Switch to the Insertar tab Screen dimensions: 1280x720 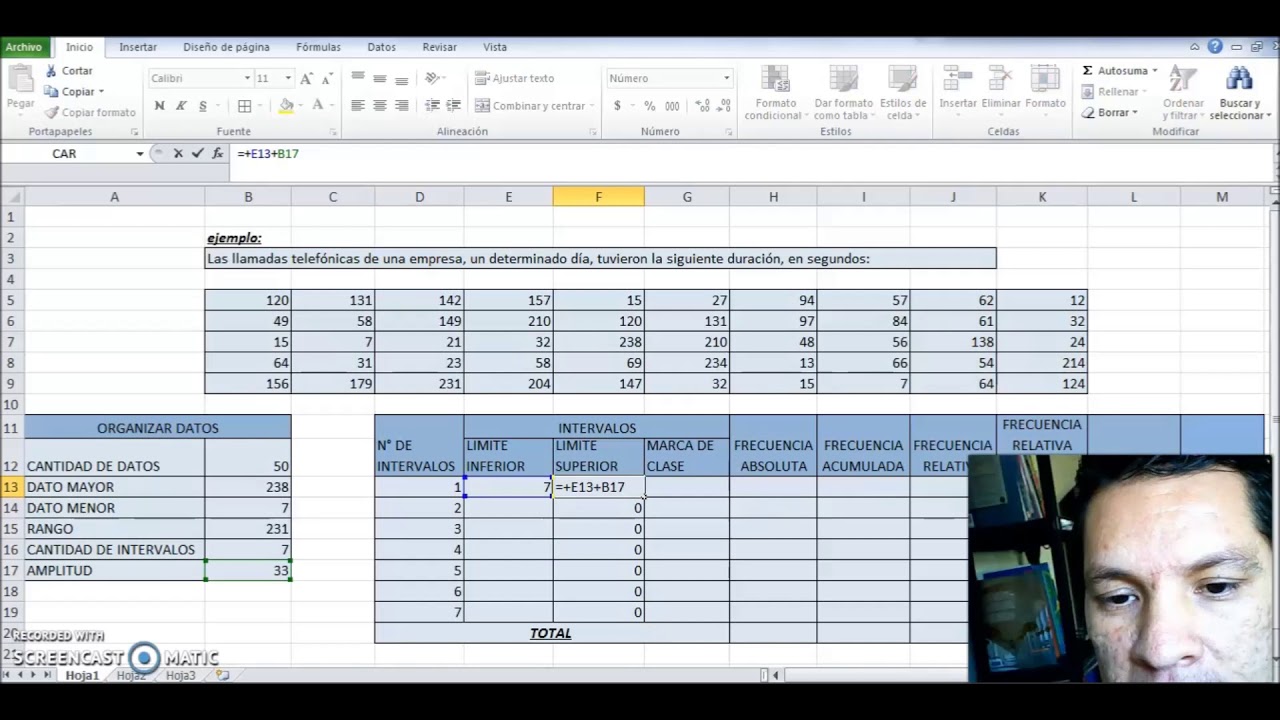pos(138,47)
